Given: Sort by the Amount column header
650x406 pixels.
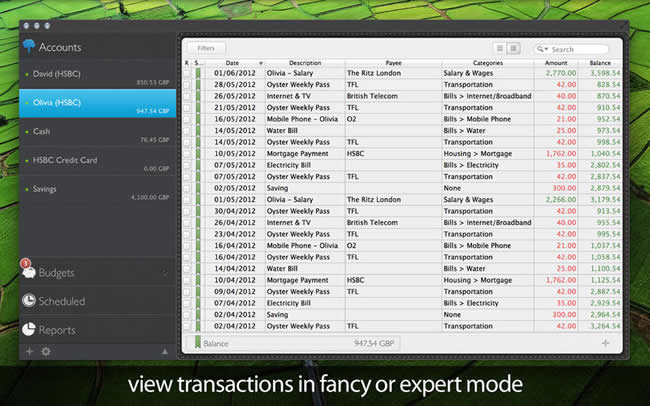Looking at the screenshot, I should pyautogui.click(x=556, y=63).
